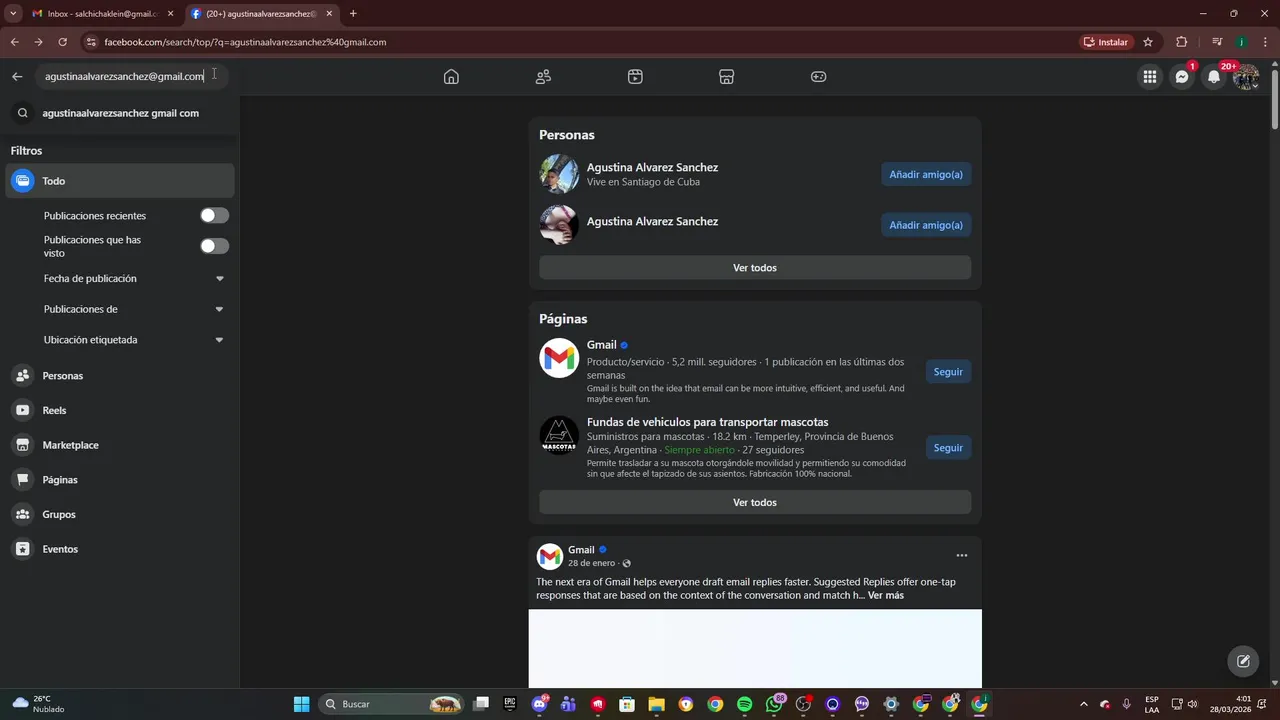Click the back arrow beside the Facebook search box

click(x=17, y=77)
